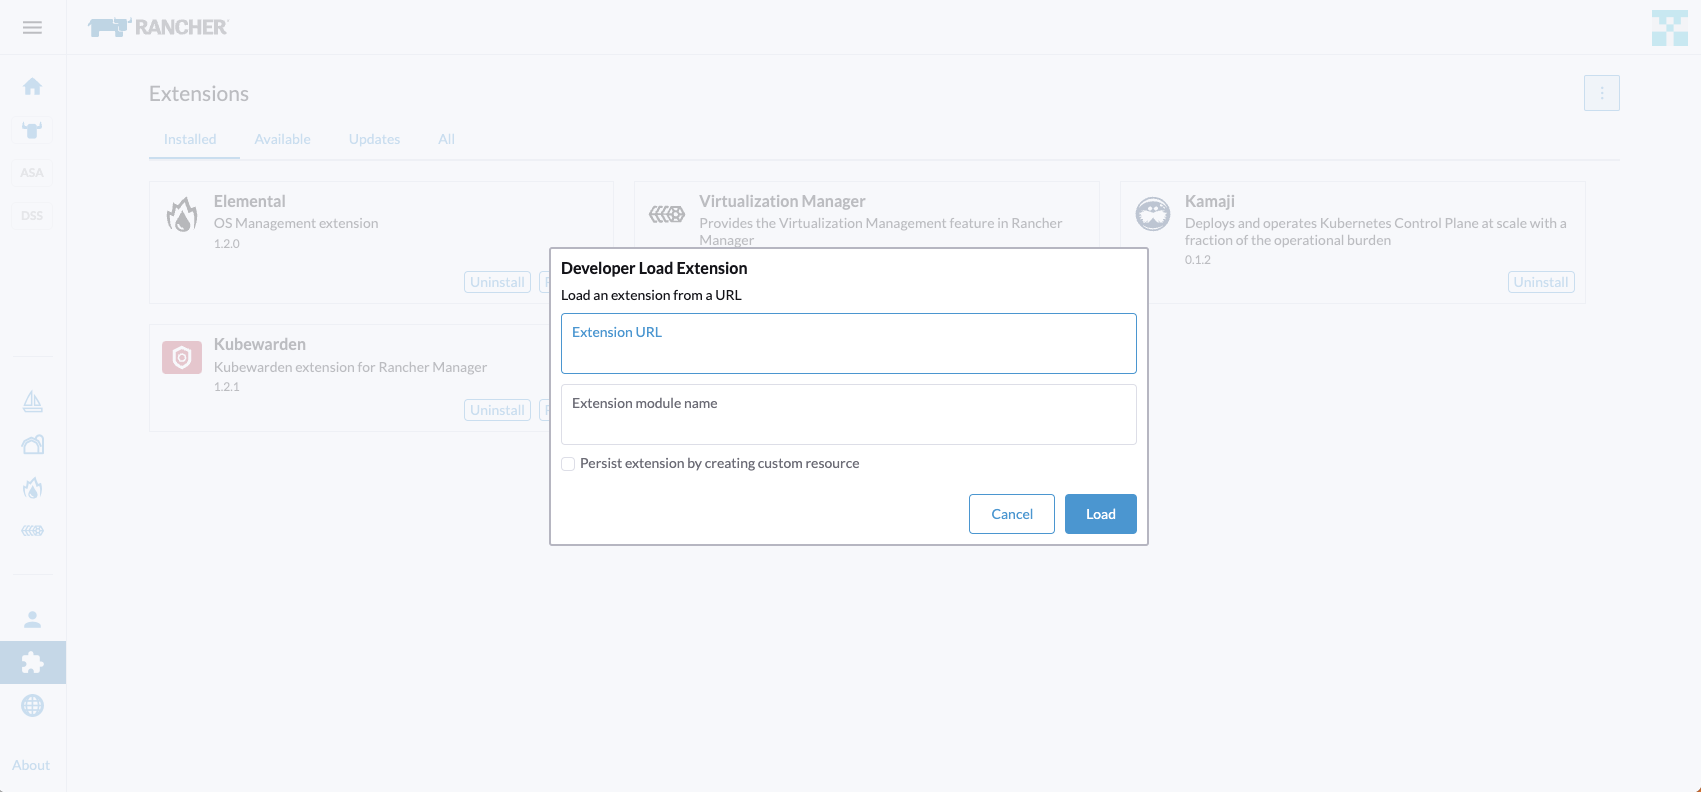Click Kubewarden version 1.2.1 text
Image resolution: width=1701 pixels, height=792 pixels.
[x=226, y=387]
